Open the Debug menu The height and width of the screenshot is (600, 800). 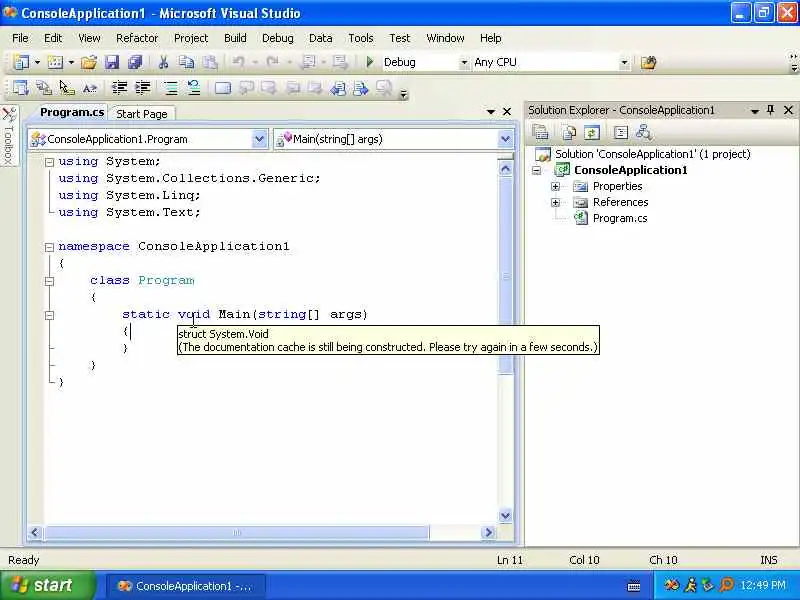(278, 38)
